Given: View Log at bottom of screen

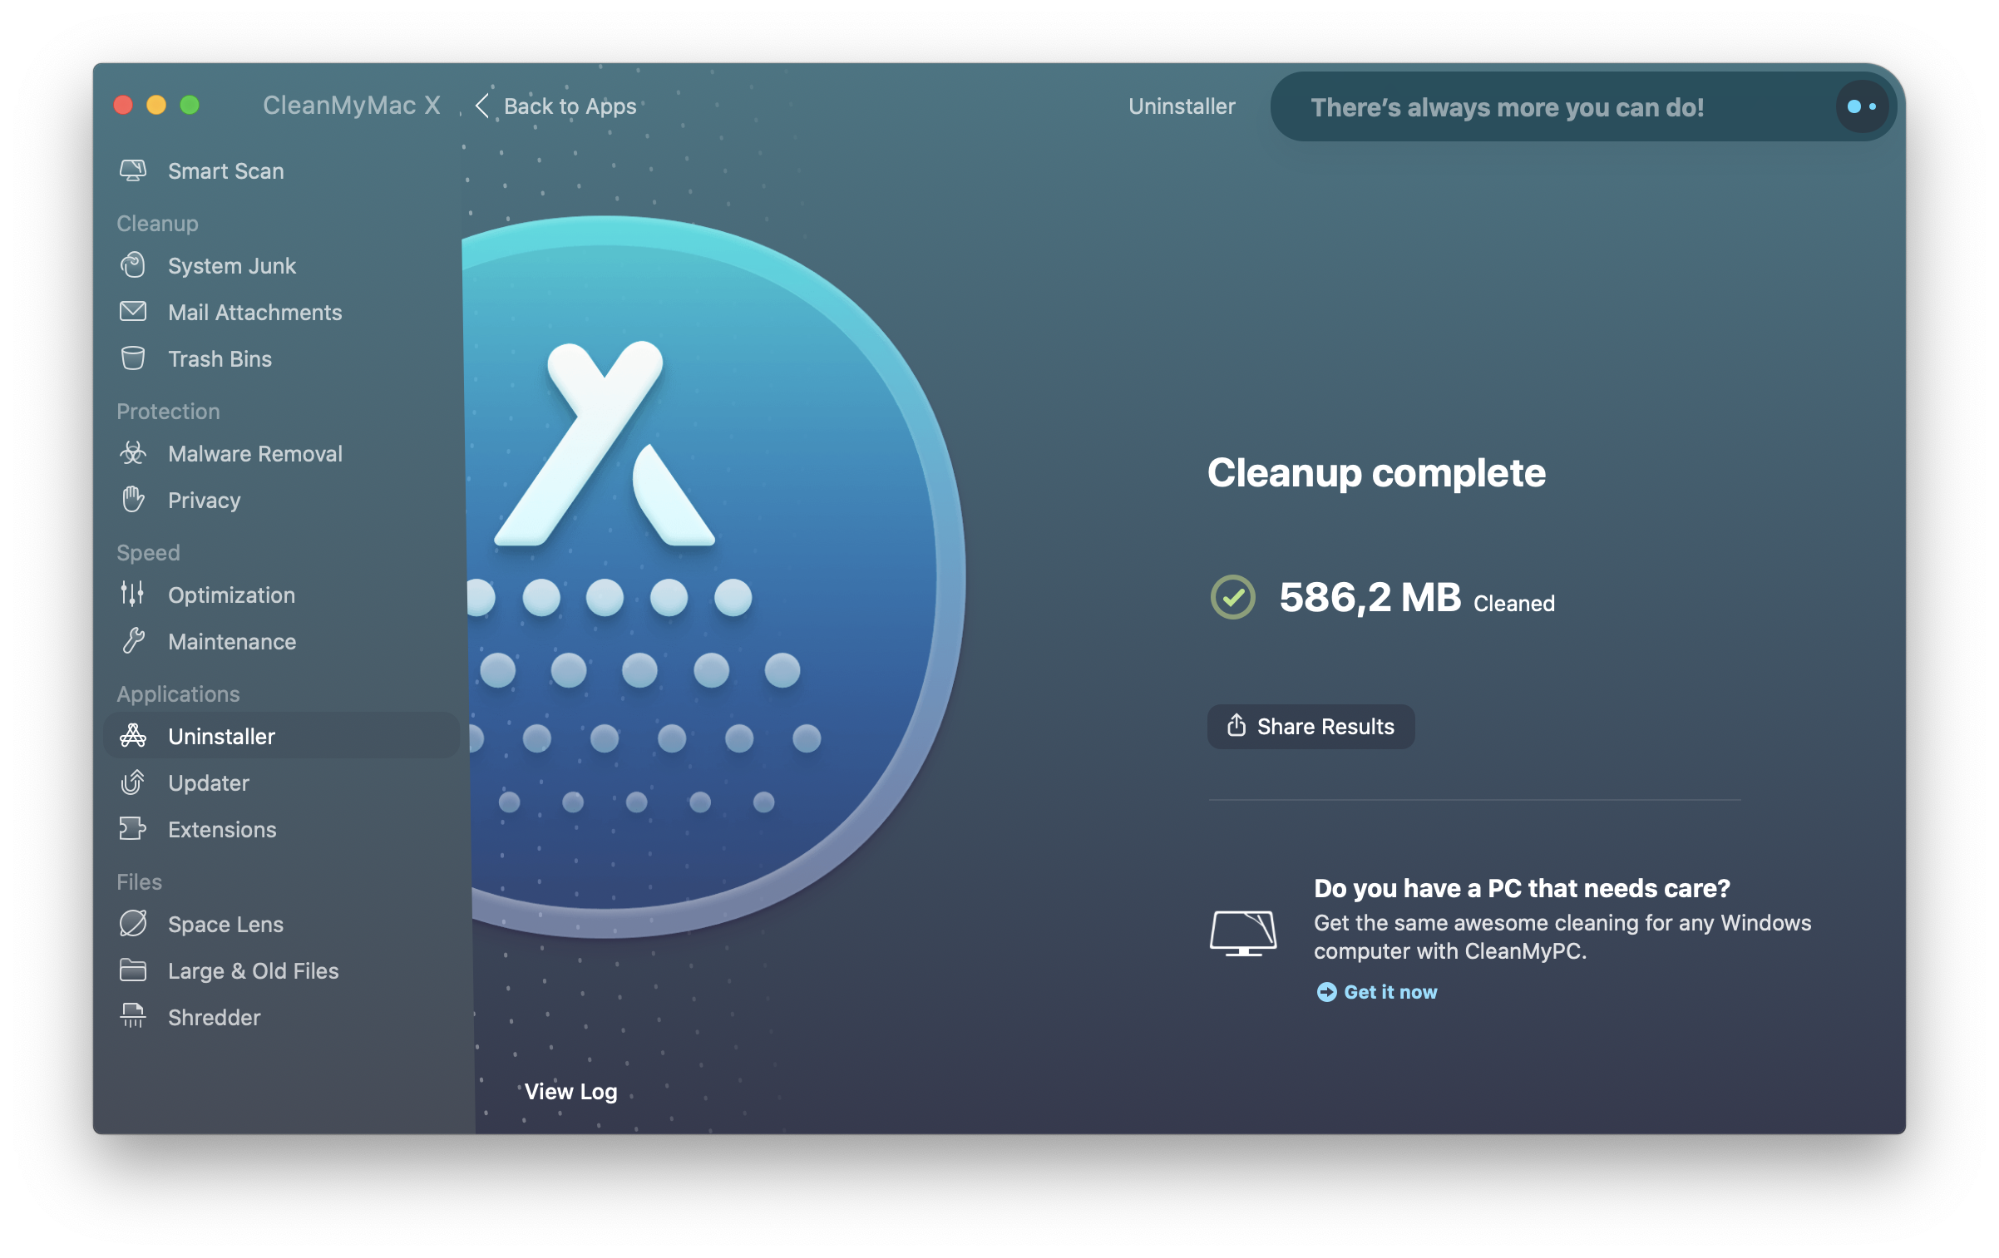Looking at the screenshot, I should (x=569, y=1090).
